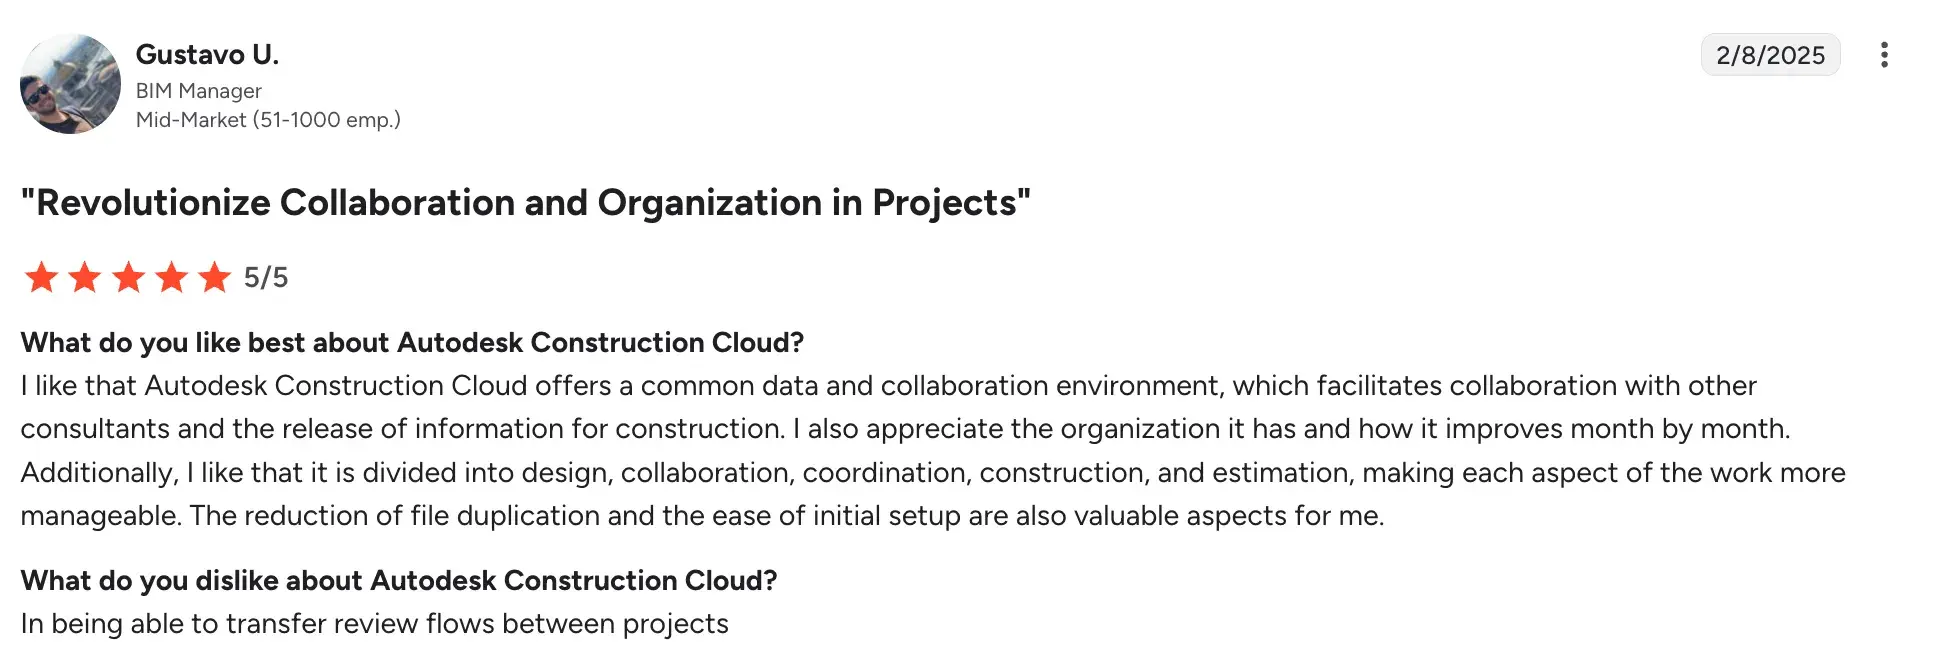
Task: Click the 2/8/2025 date badge
Action: (x=1770, y=55)
